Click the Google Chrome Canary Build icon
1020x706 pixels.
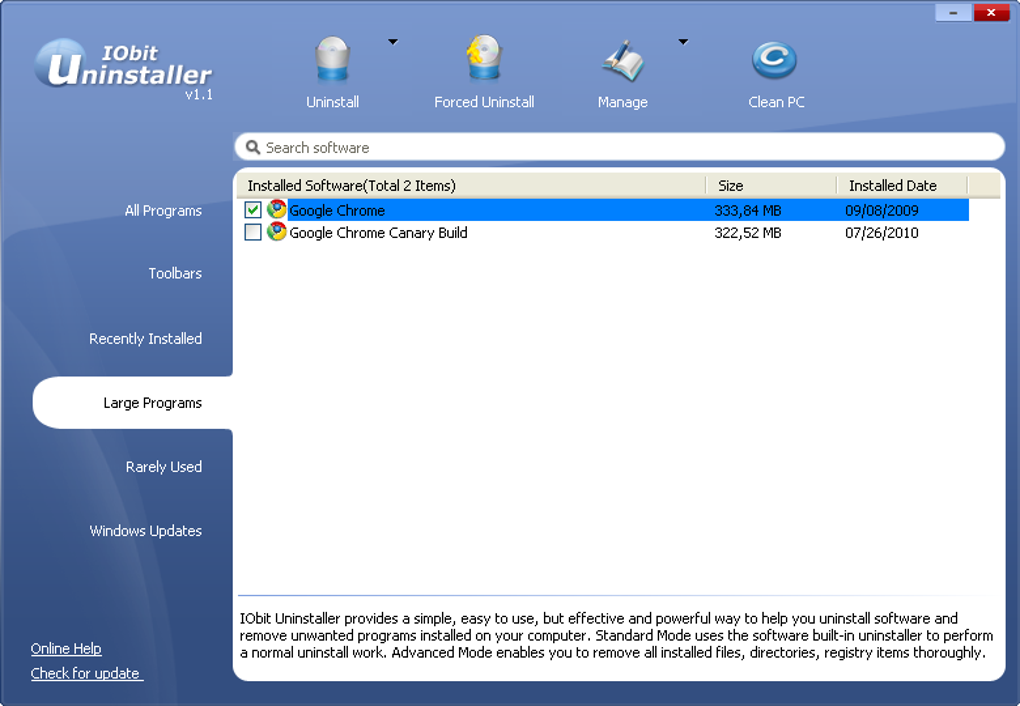tap(276, 232)
